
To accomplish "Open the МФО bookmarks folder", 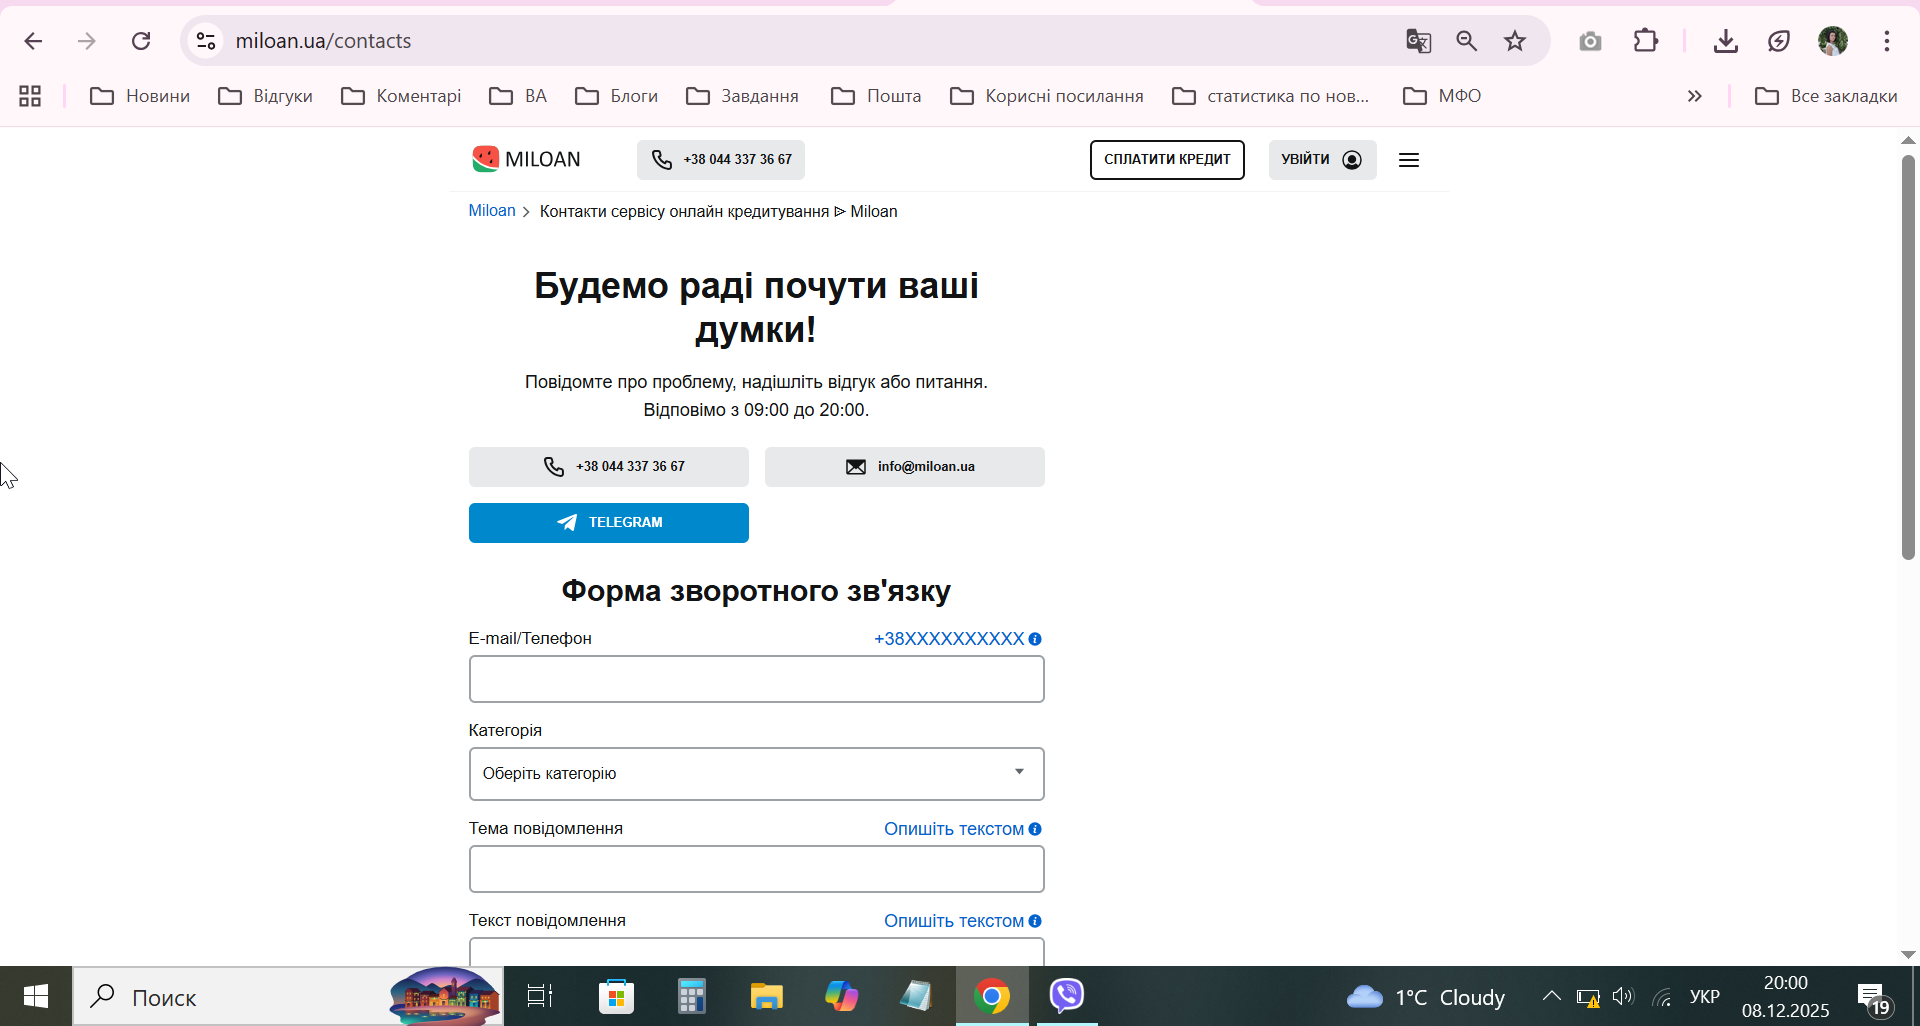I will tap(1442, 96).
